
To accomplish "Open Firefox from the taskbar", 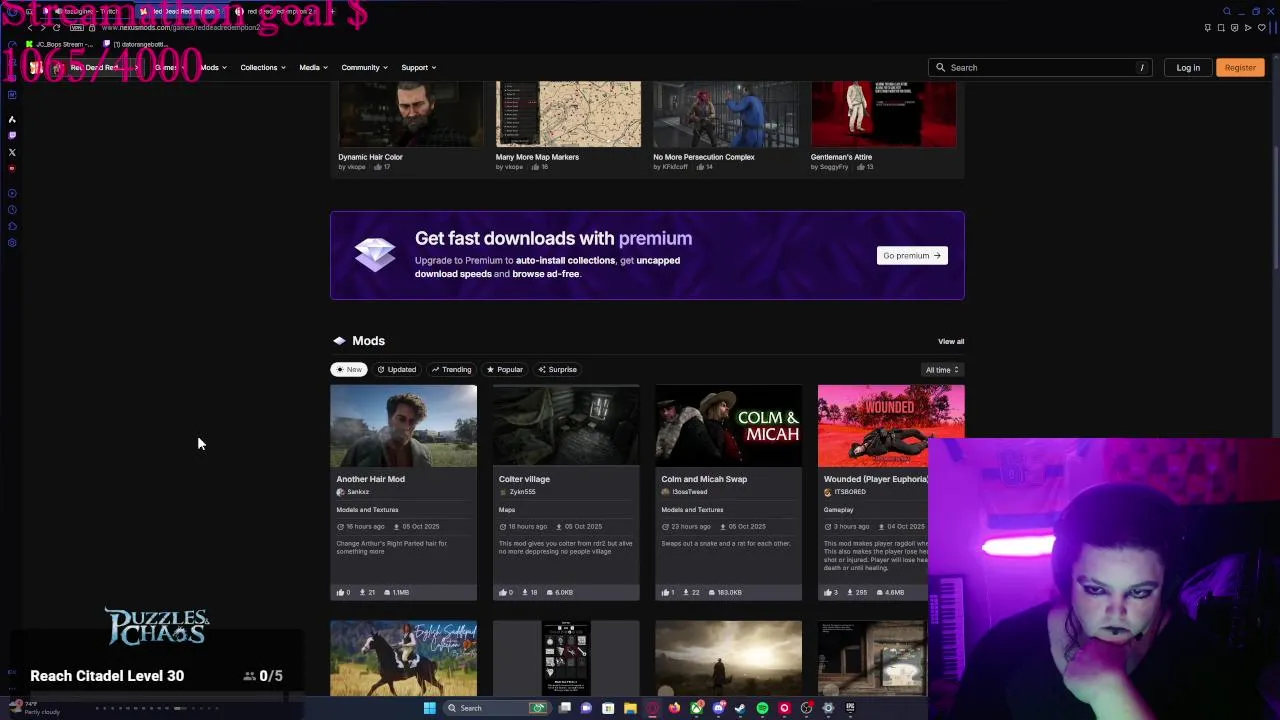I will pos(674,708).
